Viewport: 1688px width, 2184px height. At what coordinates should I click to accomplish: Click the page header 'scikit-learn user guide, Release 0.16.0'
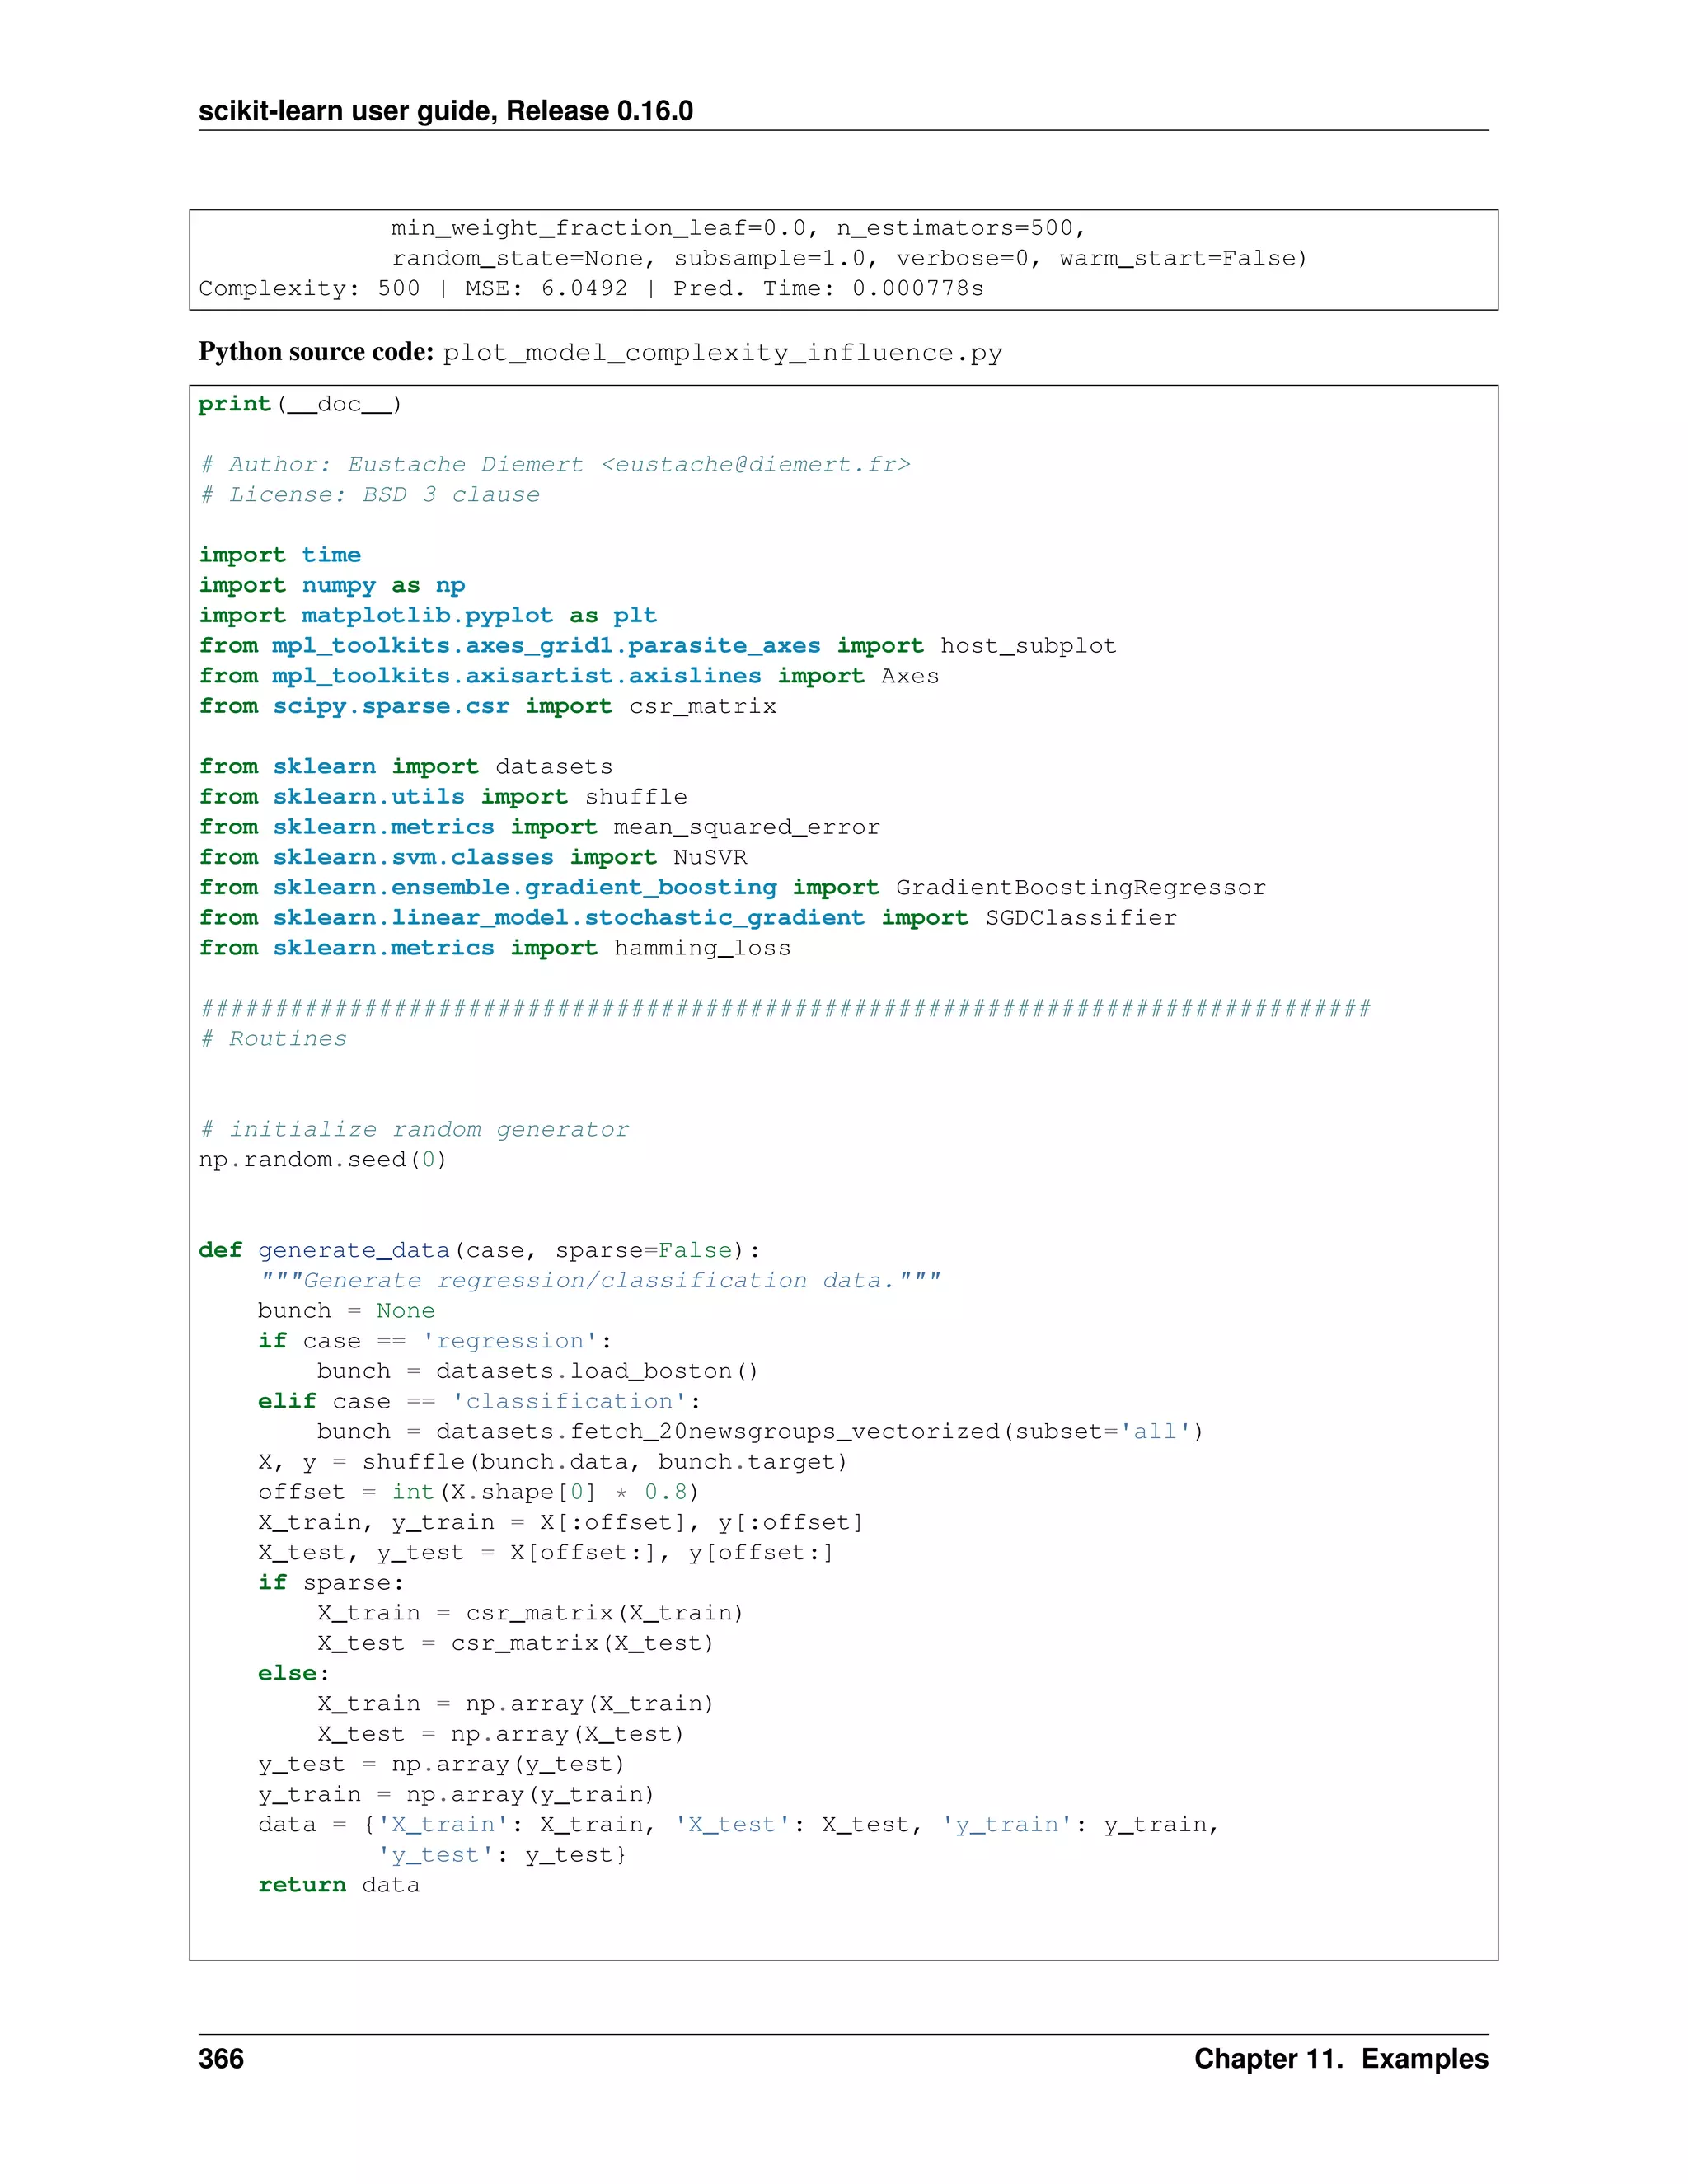point(445,110)
